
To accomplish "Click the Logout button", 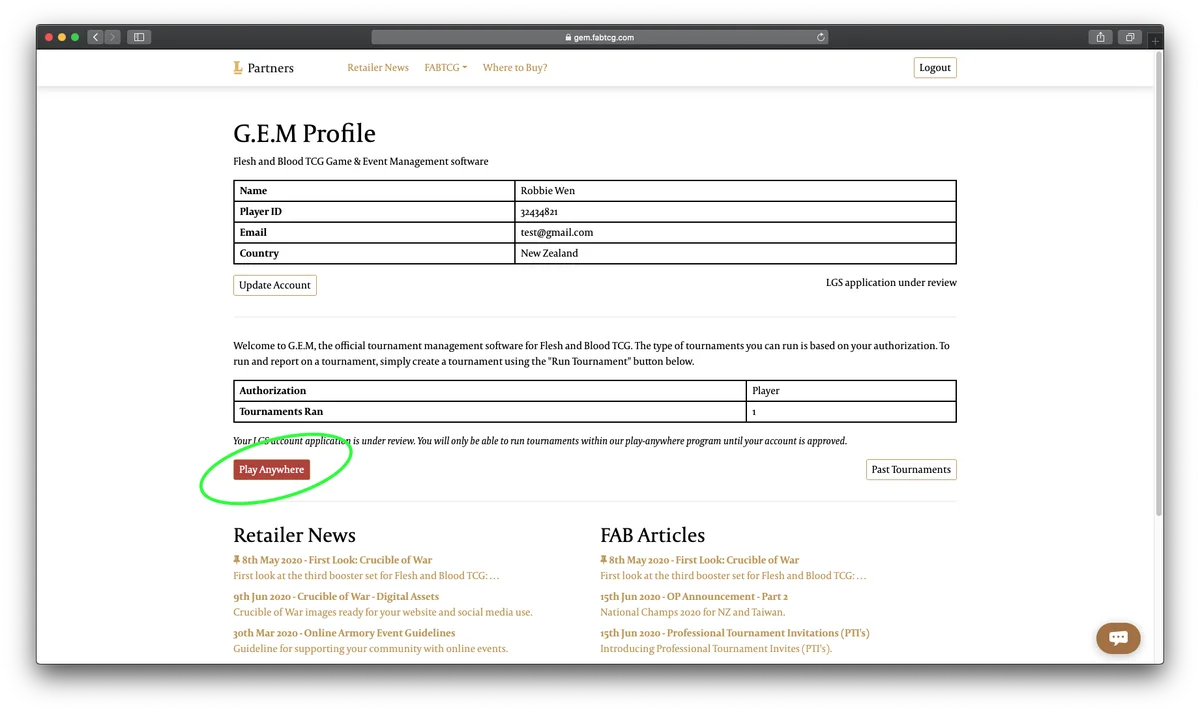I will 935,68.
